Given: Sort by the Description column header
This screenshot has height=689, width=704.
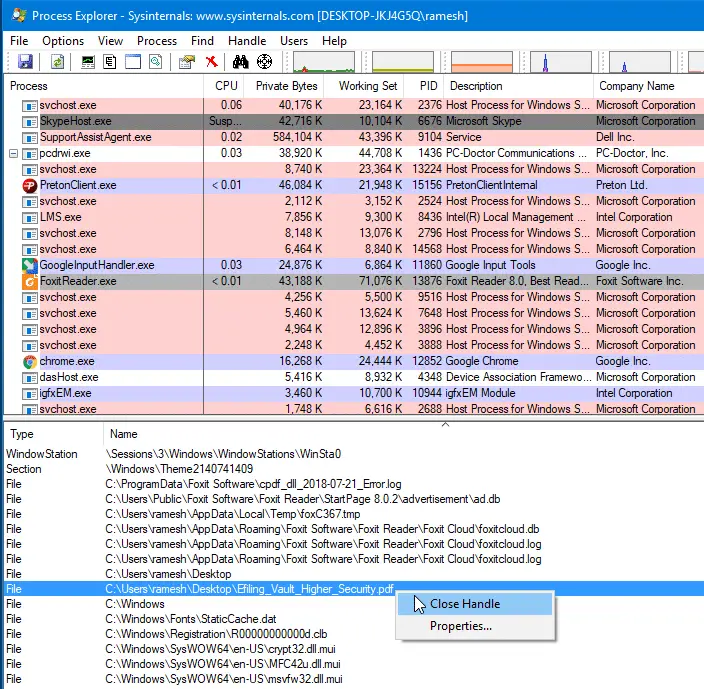Looking at the screenshot, I should point(519,86).
